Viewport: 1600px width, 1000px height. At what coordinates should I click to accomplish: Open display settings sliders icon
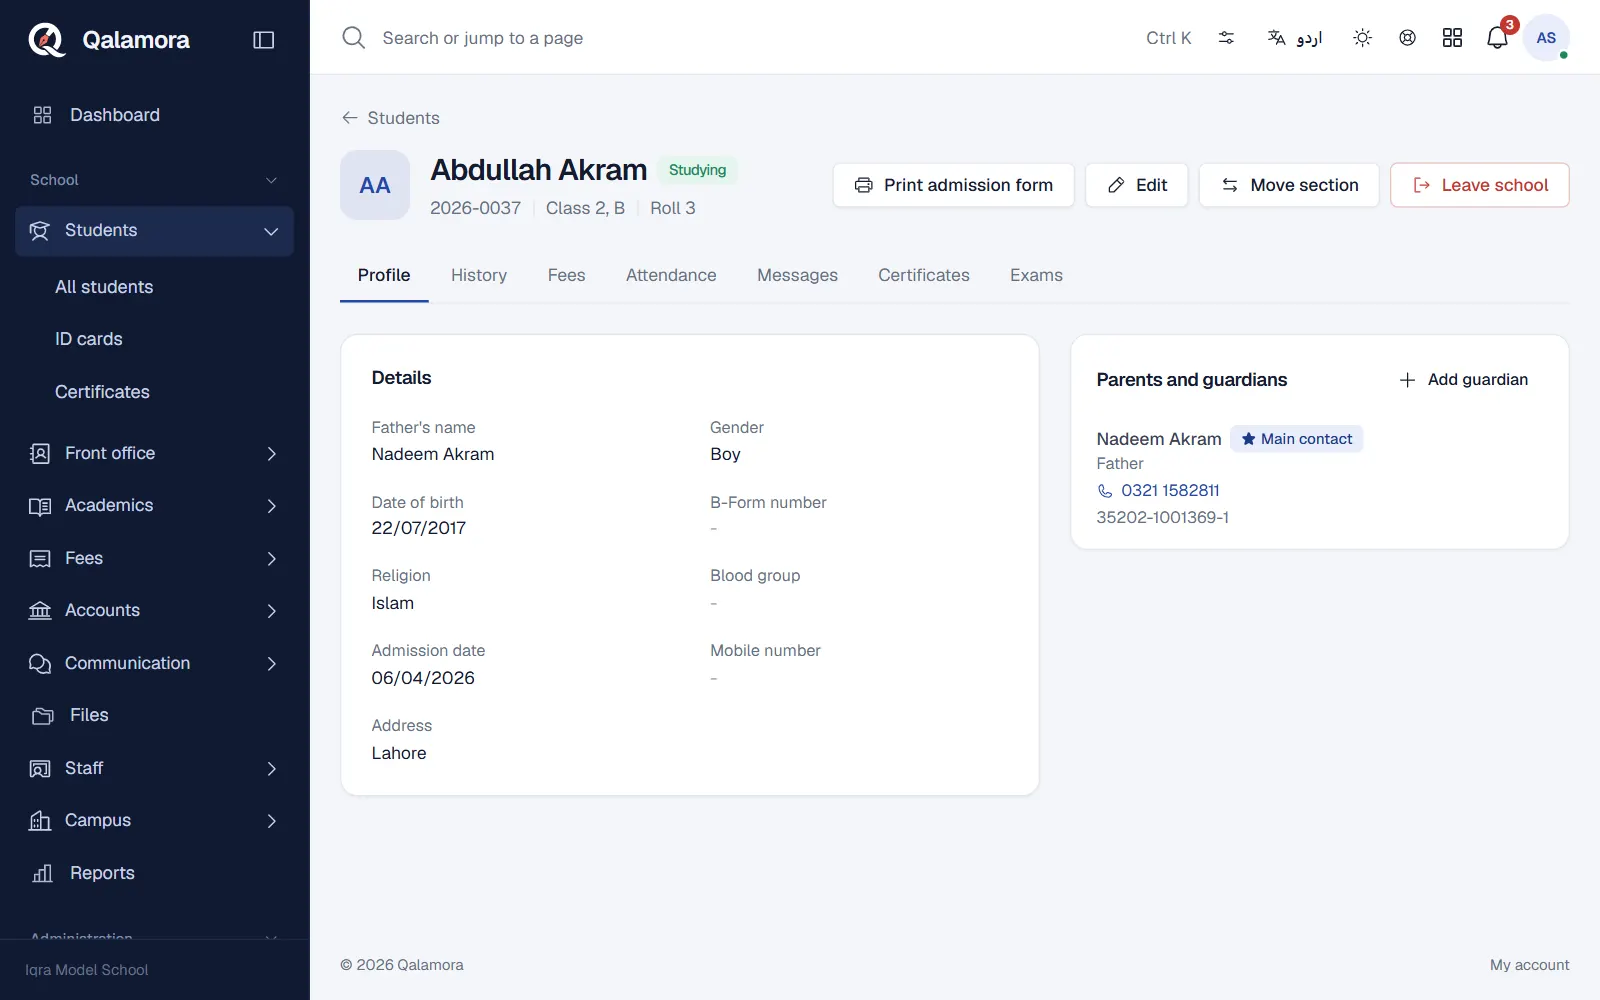point(1226,38)
